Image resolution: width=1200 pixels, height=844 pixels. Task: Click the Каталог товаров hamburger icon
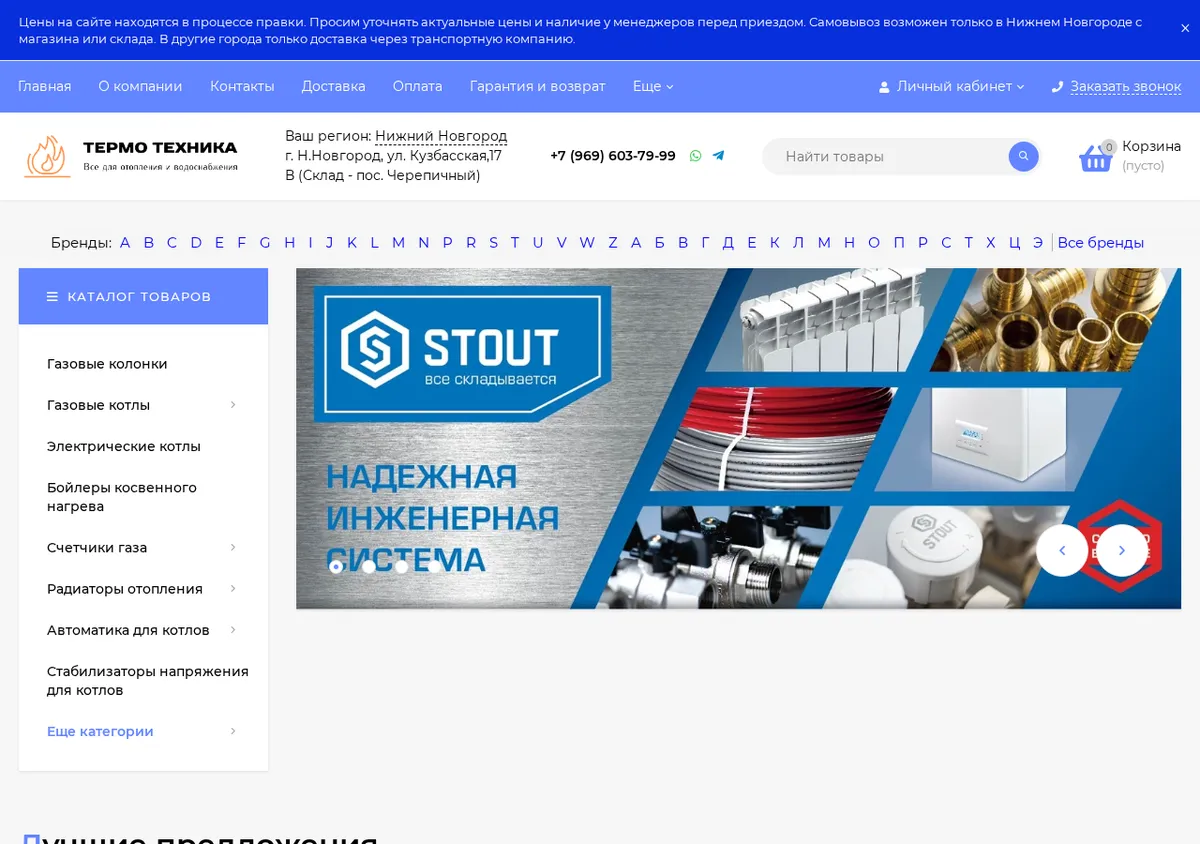point(53,297)
